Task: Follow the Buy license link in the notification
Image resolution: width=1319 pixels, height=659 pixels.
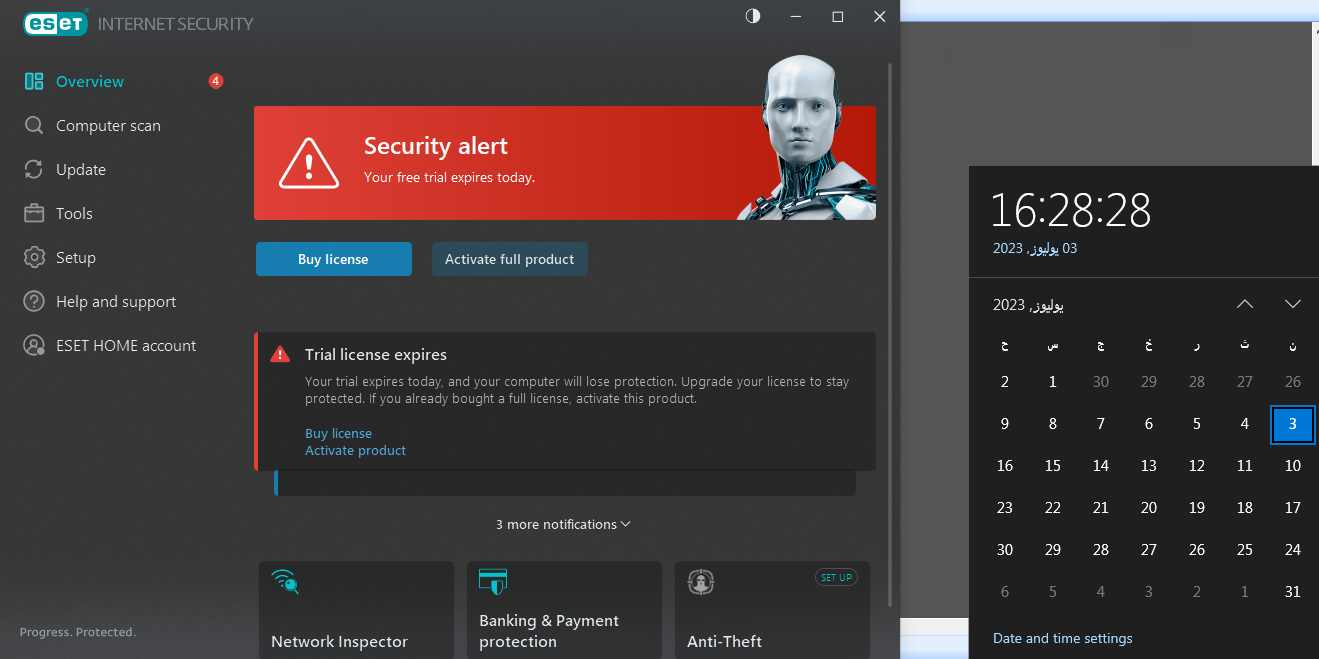Action: click(338, 434)
